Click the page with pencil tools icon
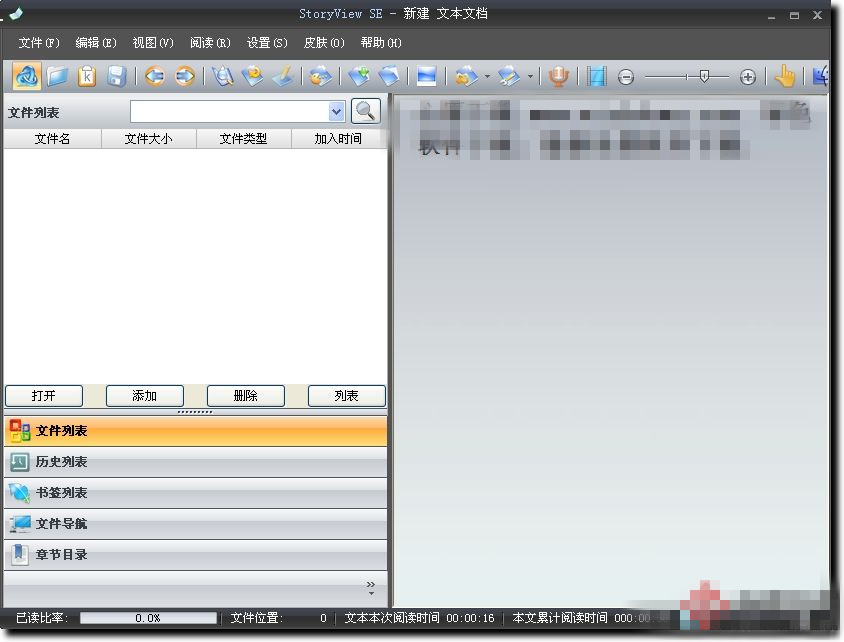Screen dimensions: 844x642 [509, 76]
